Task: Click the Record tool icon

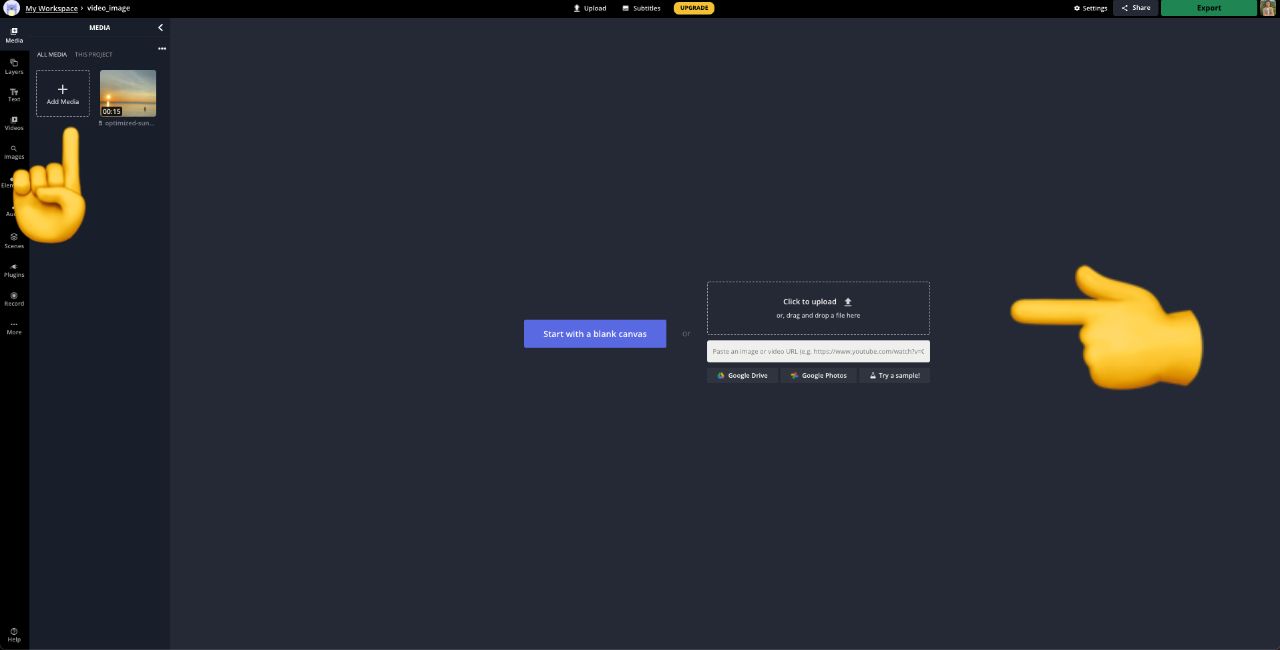Action: pos(14,298)
